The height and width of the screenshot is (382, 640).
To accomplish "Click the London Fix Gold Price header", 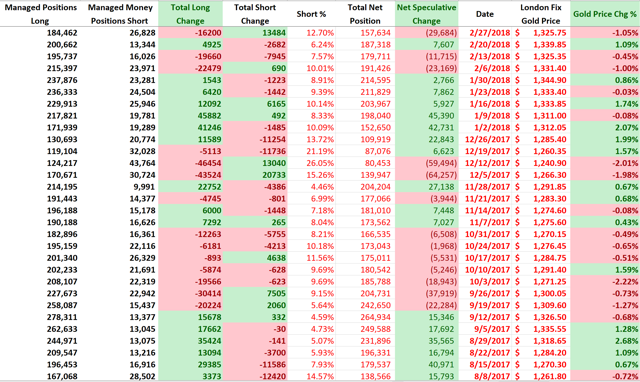I will pos(541,14).
